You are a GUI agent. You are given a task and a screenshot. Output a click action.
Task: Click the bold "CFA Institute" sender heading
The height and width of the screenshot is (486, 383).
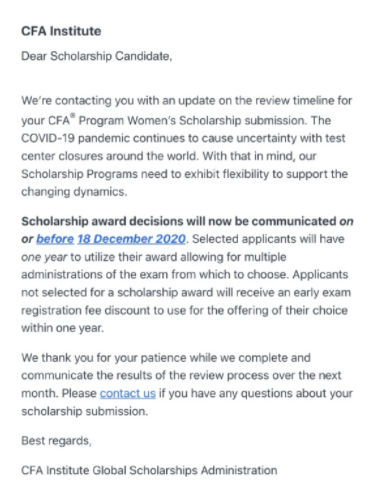(61, 31)
